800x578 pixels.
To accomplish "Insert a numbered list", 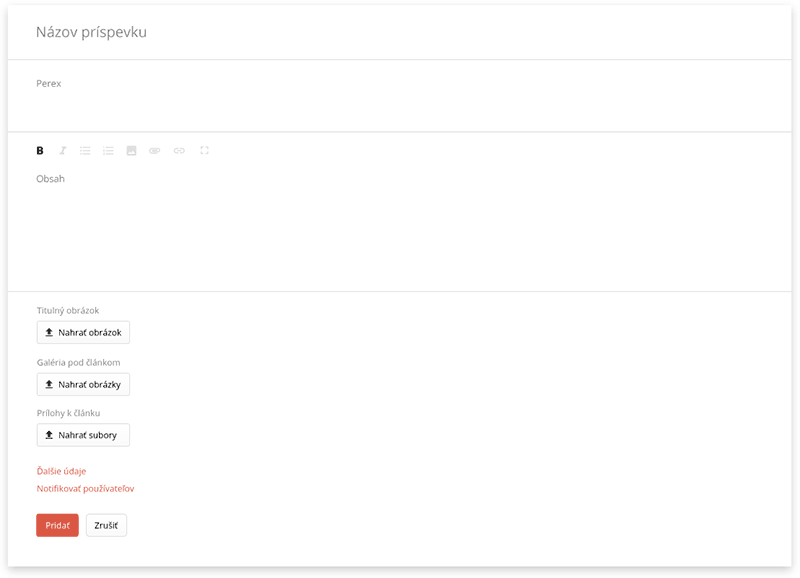I will click(x=108, y=150).
